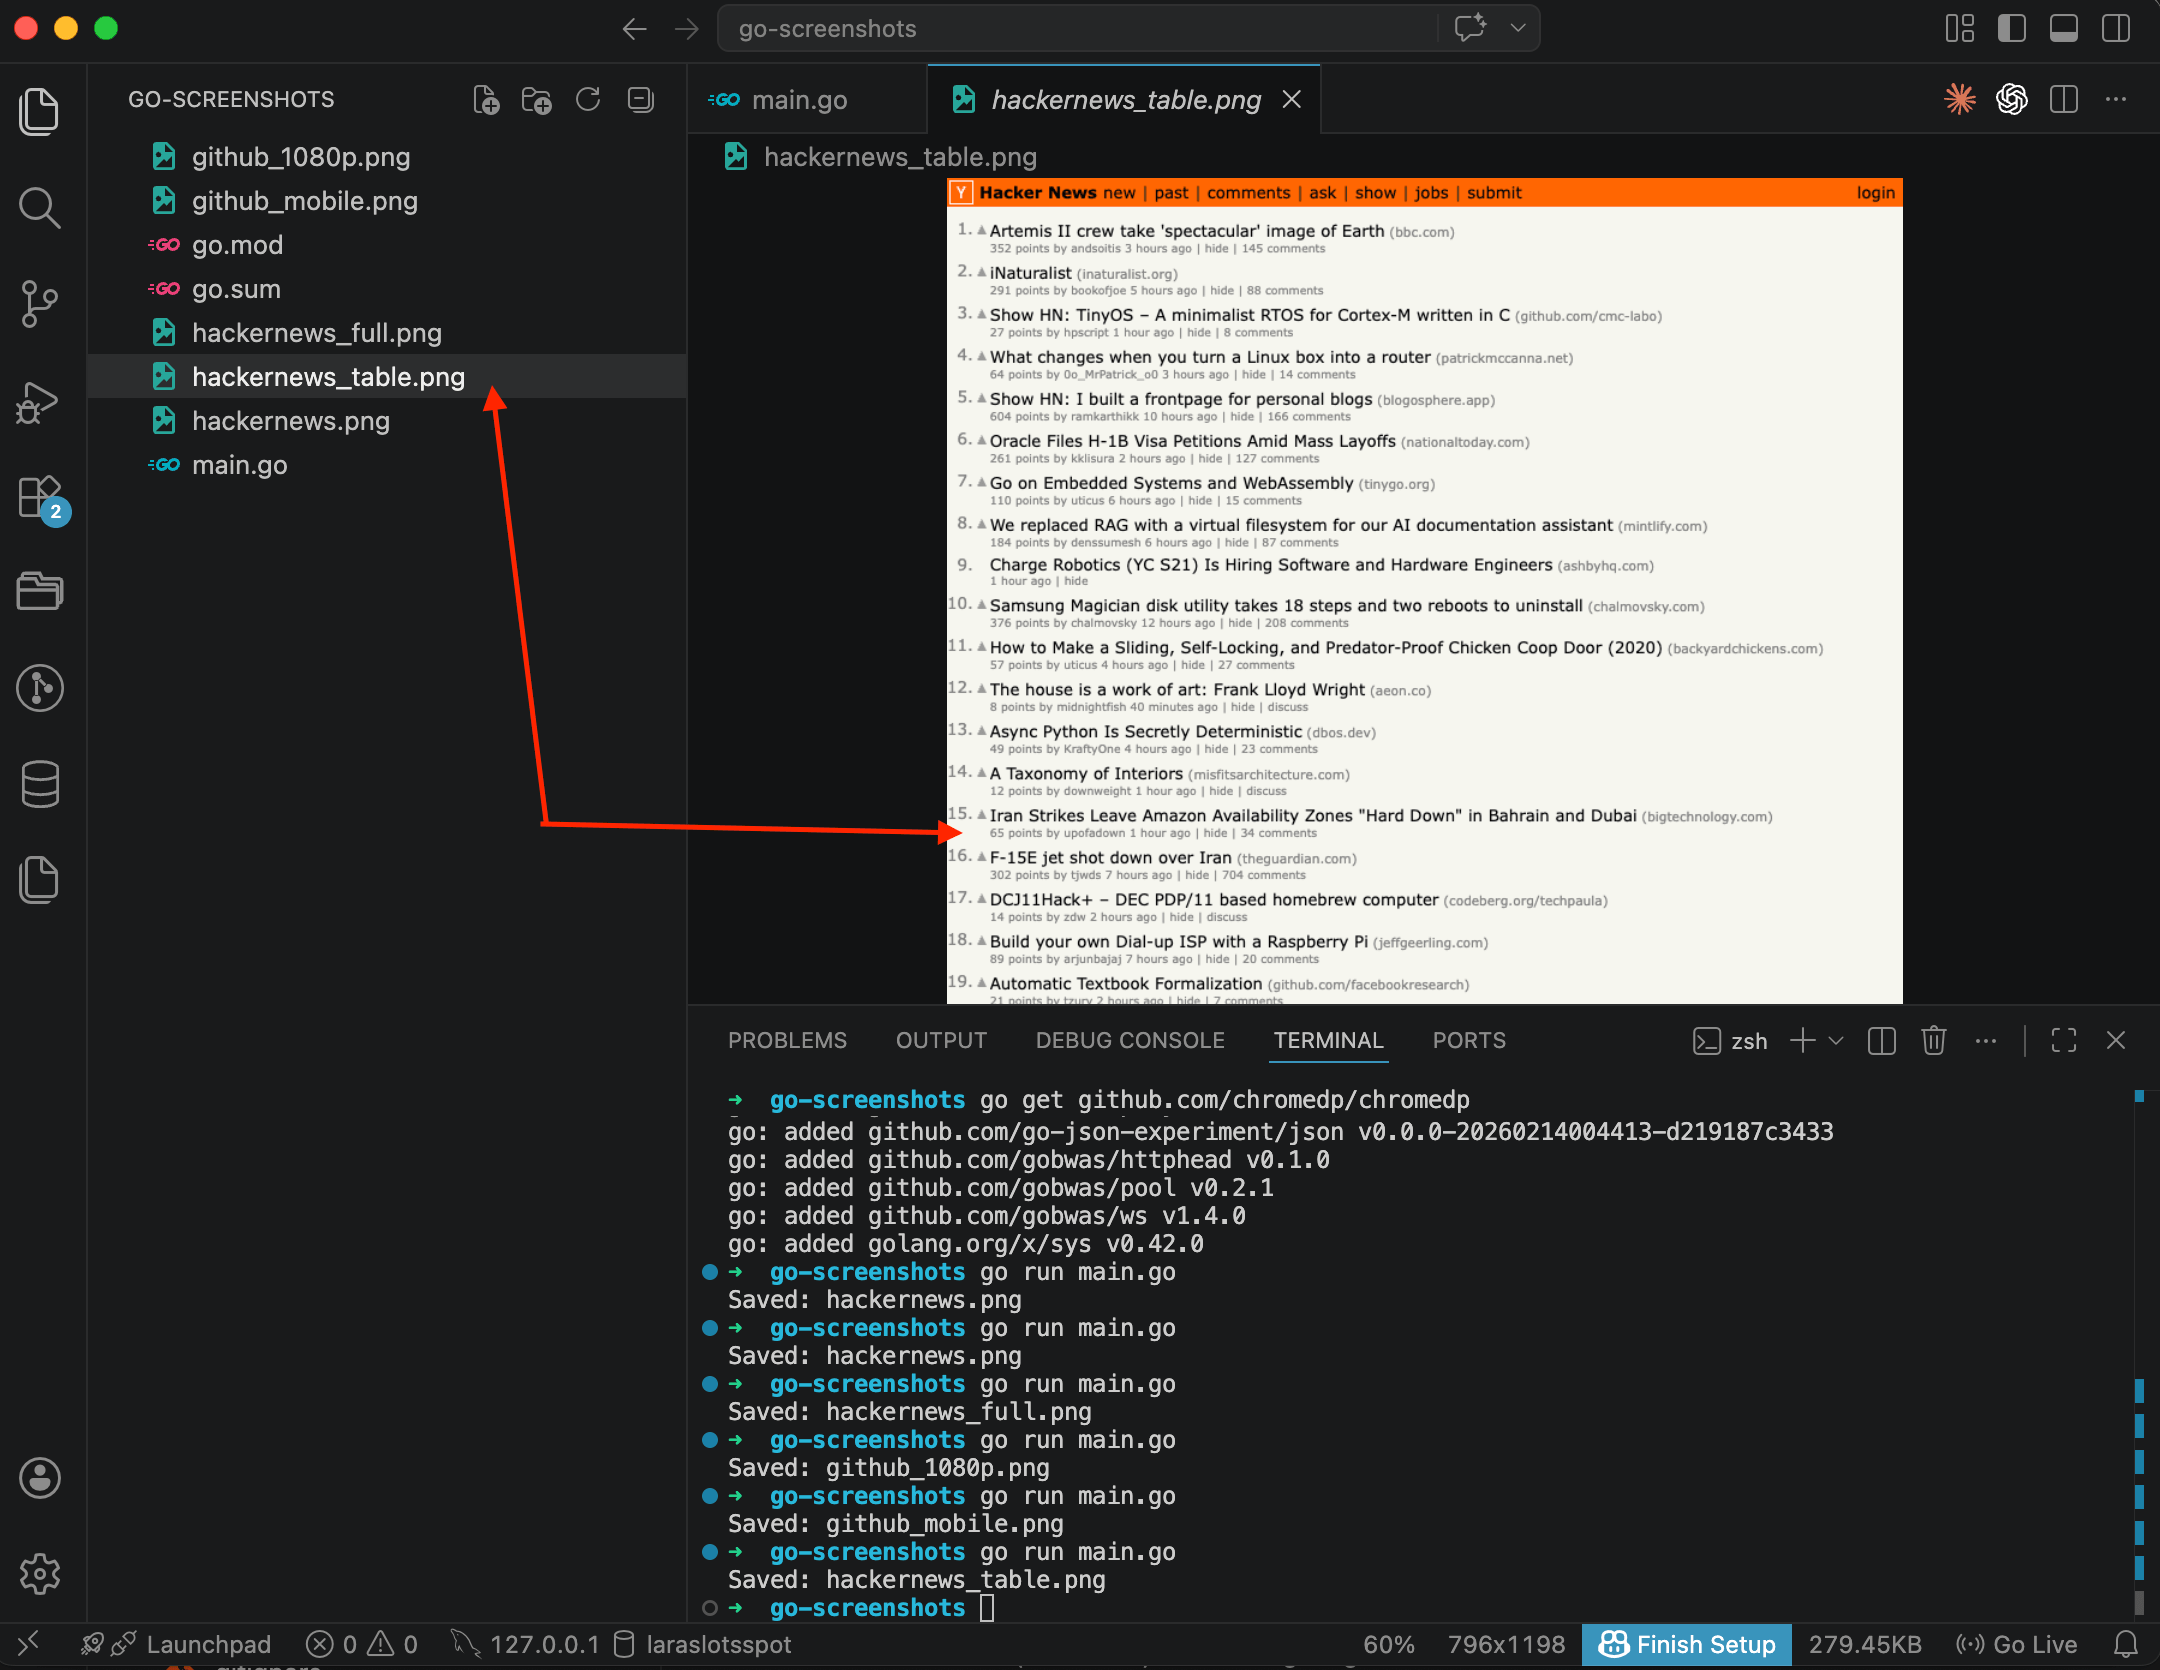Kill the terminal using the trash icon
Screen dimensions: 2160x1670
pos(1933,1041)
